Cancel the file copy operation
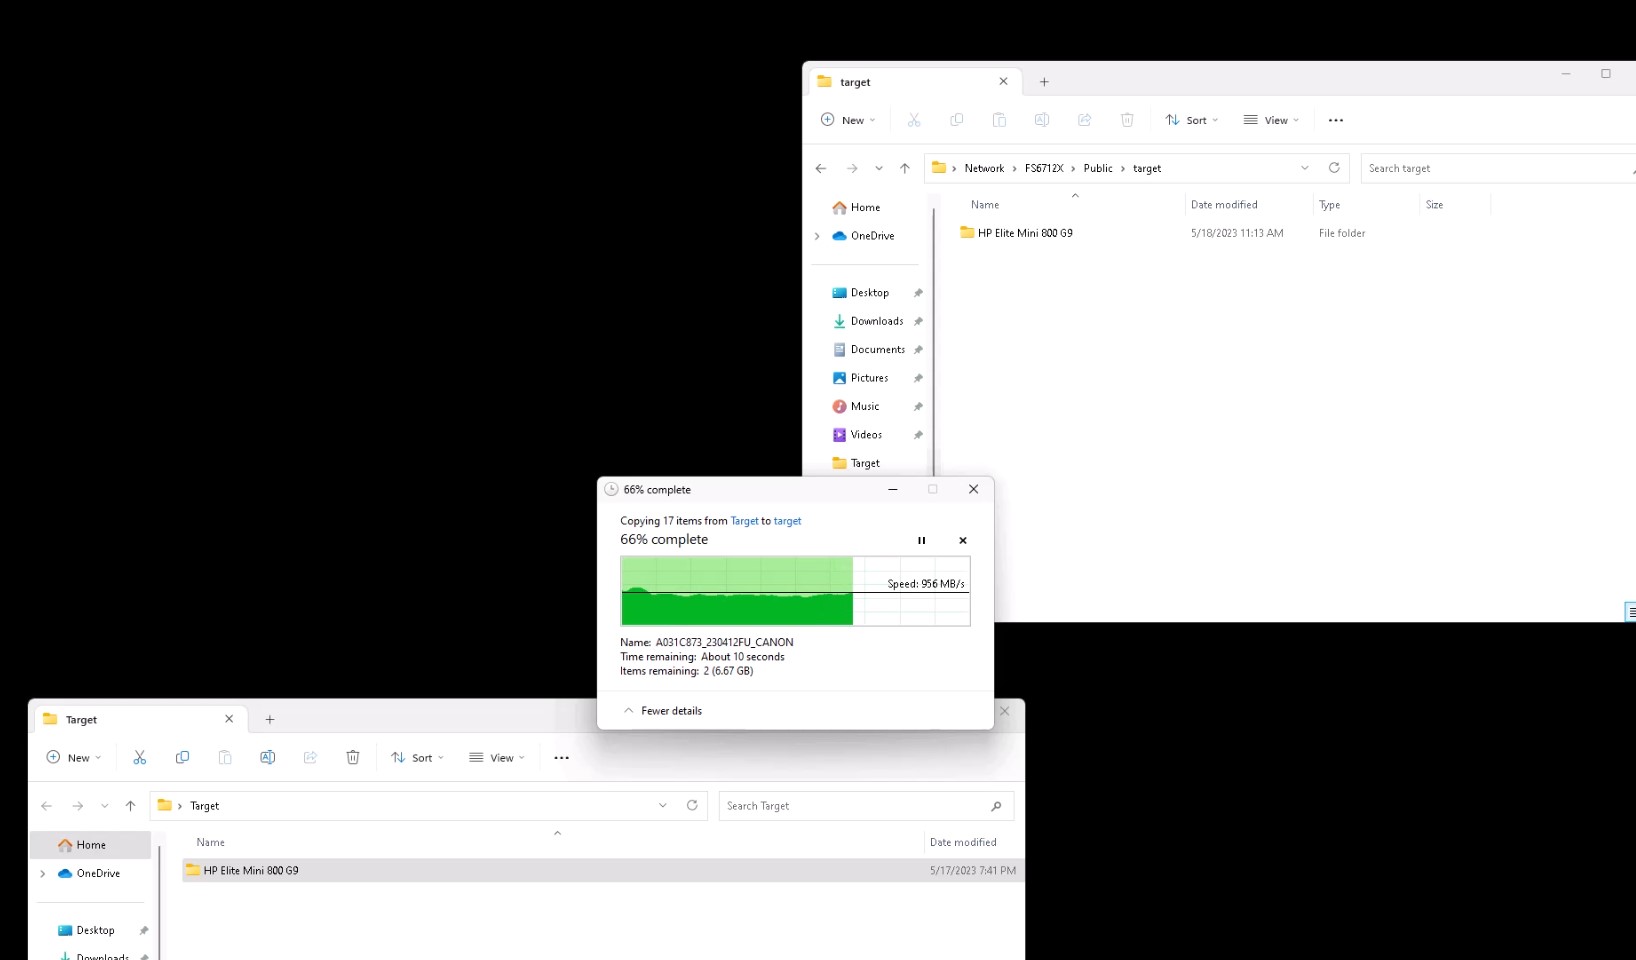1636x960 pixels. point(963,541)
